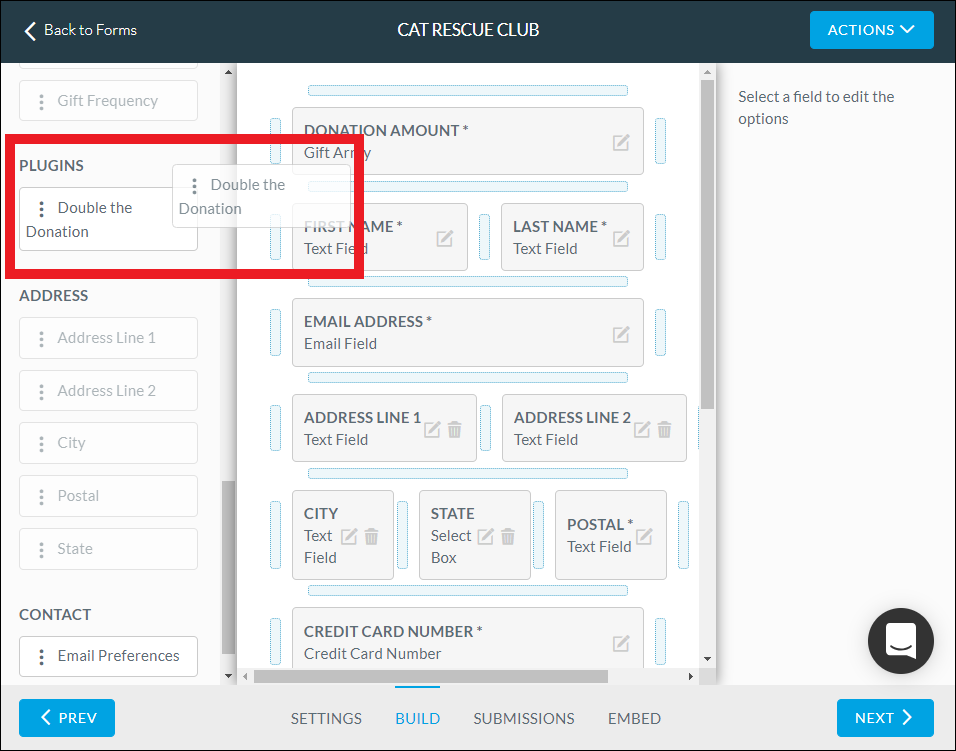
Task: Go to the previous step with Prev
Action: [x=67, y=718]
